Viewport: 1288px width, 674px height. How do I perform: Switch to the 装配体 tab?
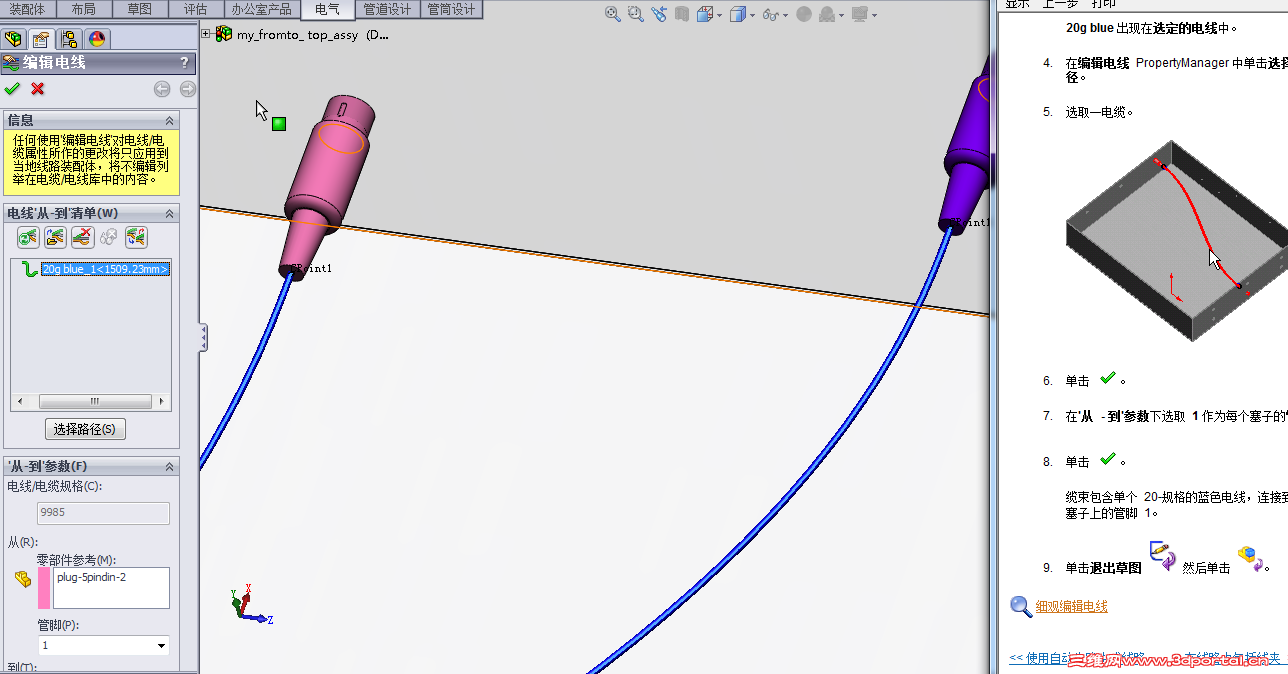[x=27, y=9]
